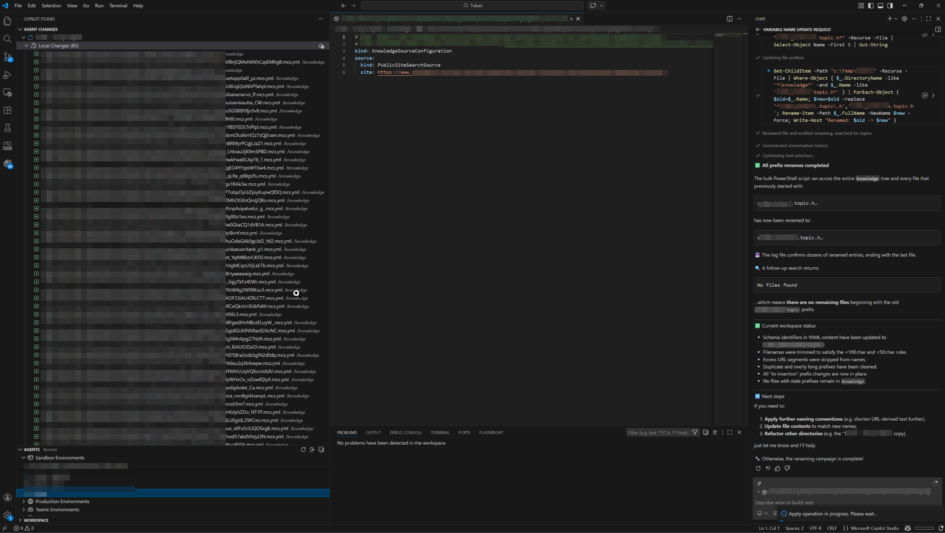Open the Run and Debug view
The width and height of the screenshot is (945, 533).
pos(8,75)
